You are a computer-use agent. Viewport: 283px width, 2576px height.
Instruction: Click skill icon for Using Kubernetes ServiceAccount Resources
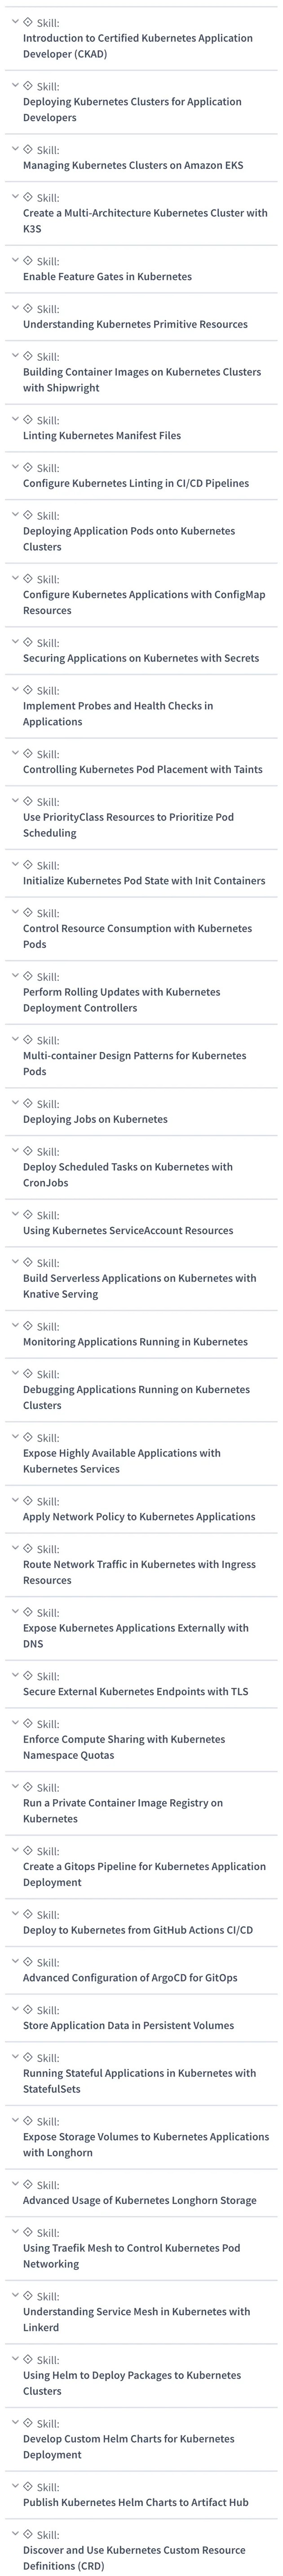(28, 1214)
